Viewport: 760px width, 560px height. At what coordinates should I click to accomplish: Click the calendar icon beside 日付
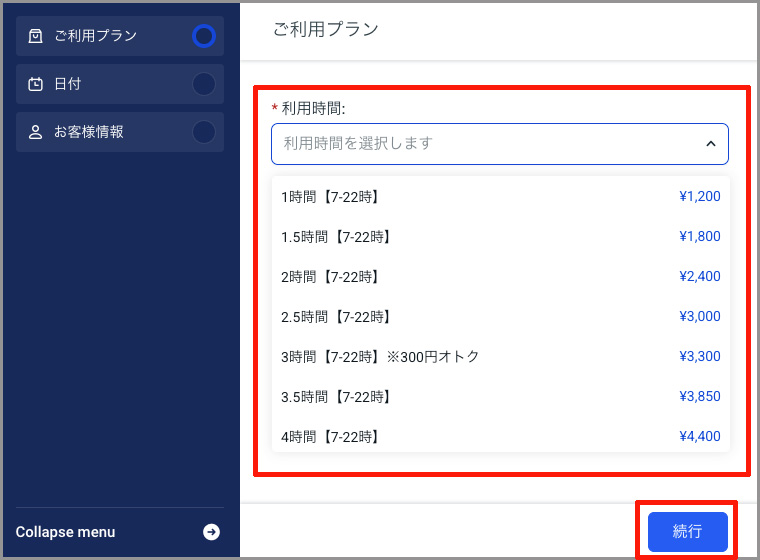35,84
